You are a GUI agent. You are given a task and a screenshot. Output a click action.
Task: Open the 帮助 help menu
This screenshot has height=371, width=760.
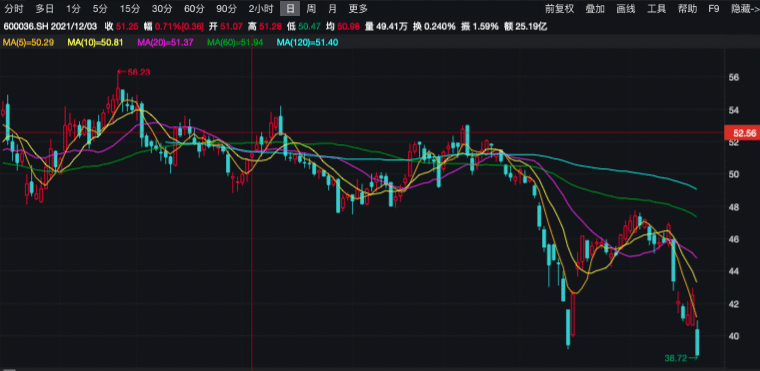[688, 8]
